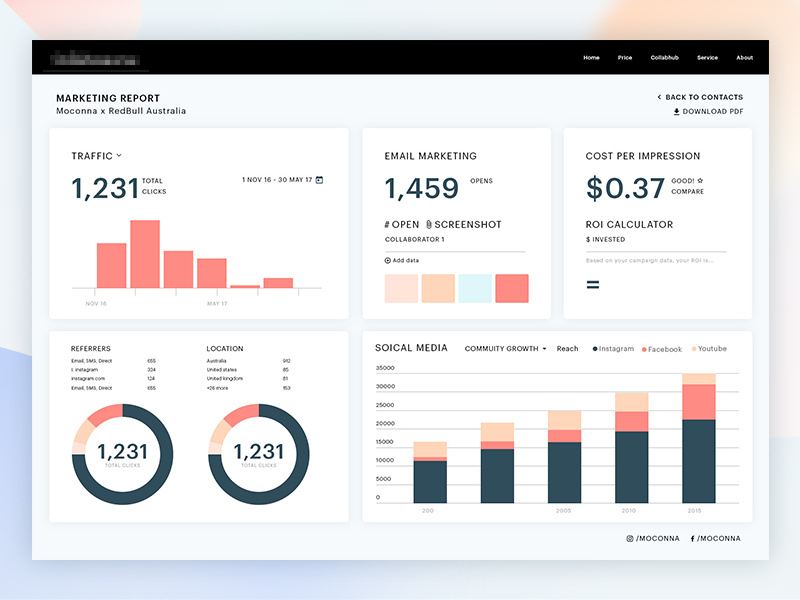Open the About page link
Image resolution: width=800 pixels, height=600 pixels.
point(744,58)
